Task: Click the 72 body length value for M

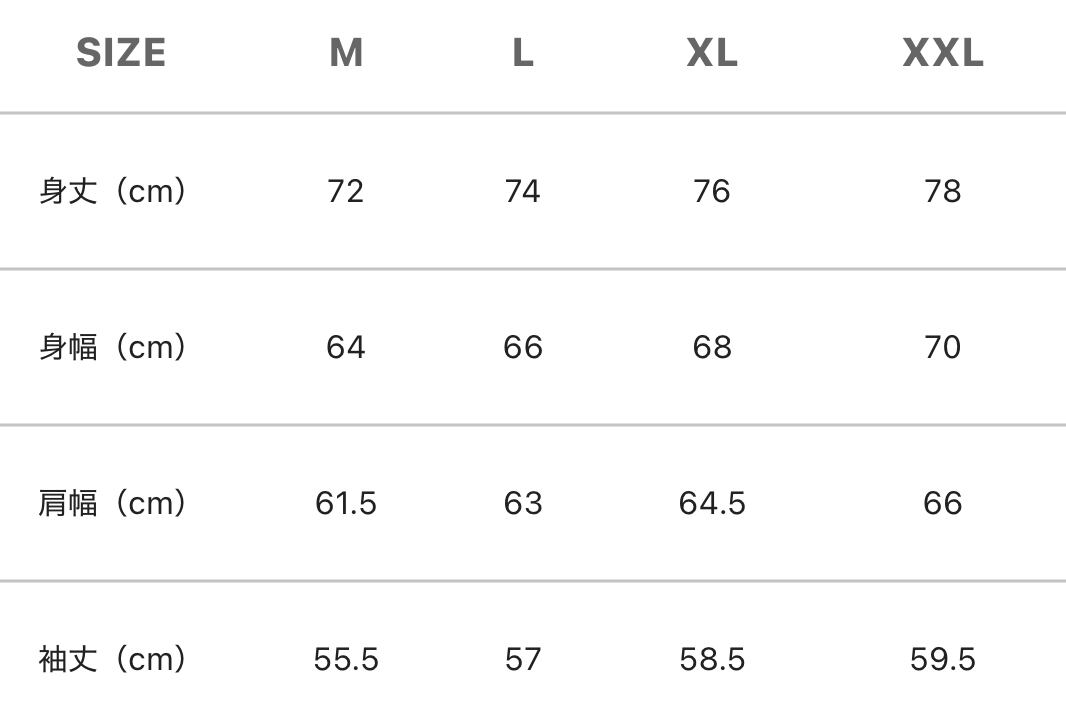Action: point(345,192)
